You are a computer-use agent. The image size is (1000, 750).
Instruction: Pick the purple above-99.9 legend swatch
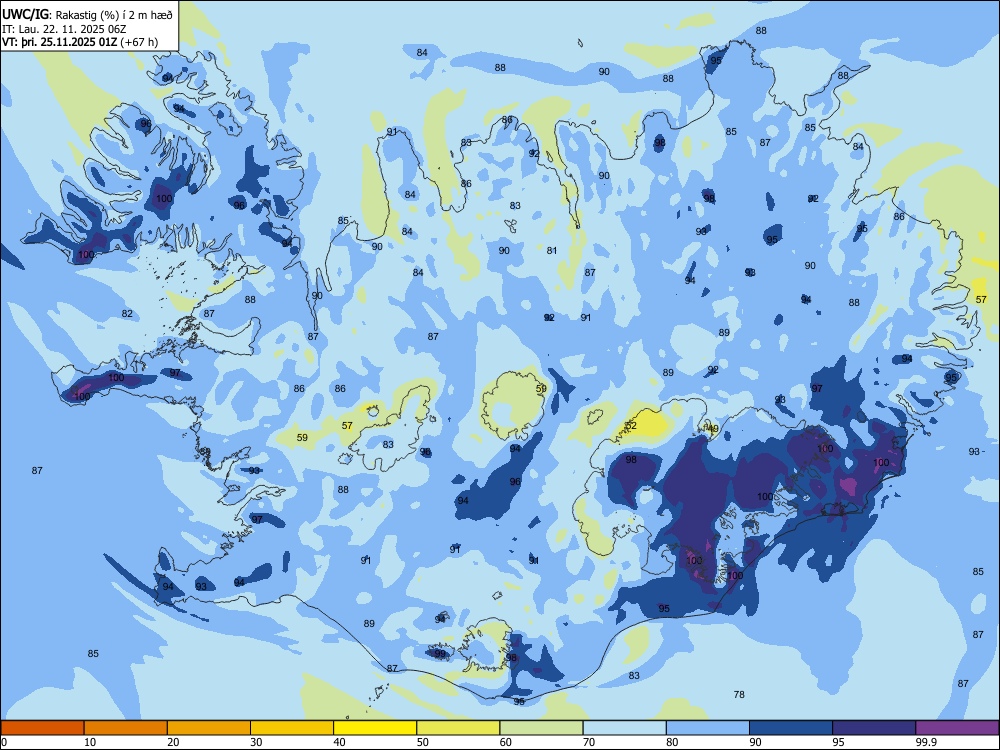coord(957,728)
